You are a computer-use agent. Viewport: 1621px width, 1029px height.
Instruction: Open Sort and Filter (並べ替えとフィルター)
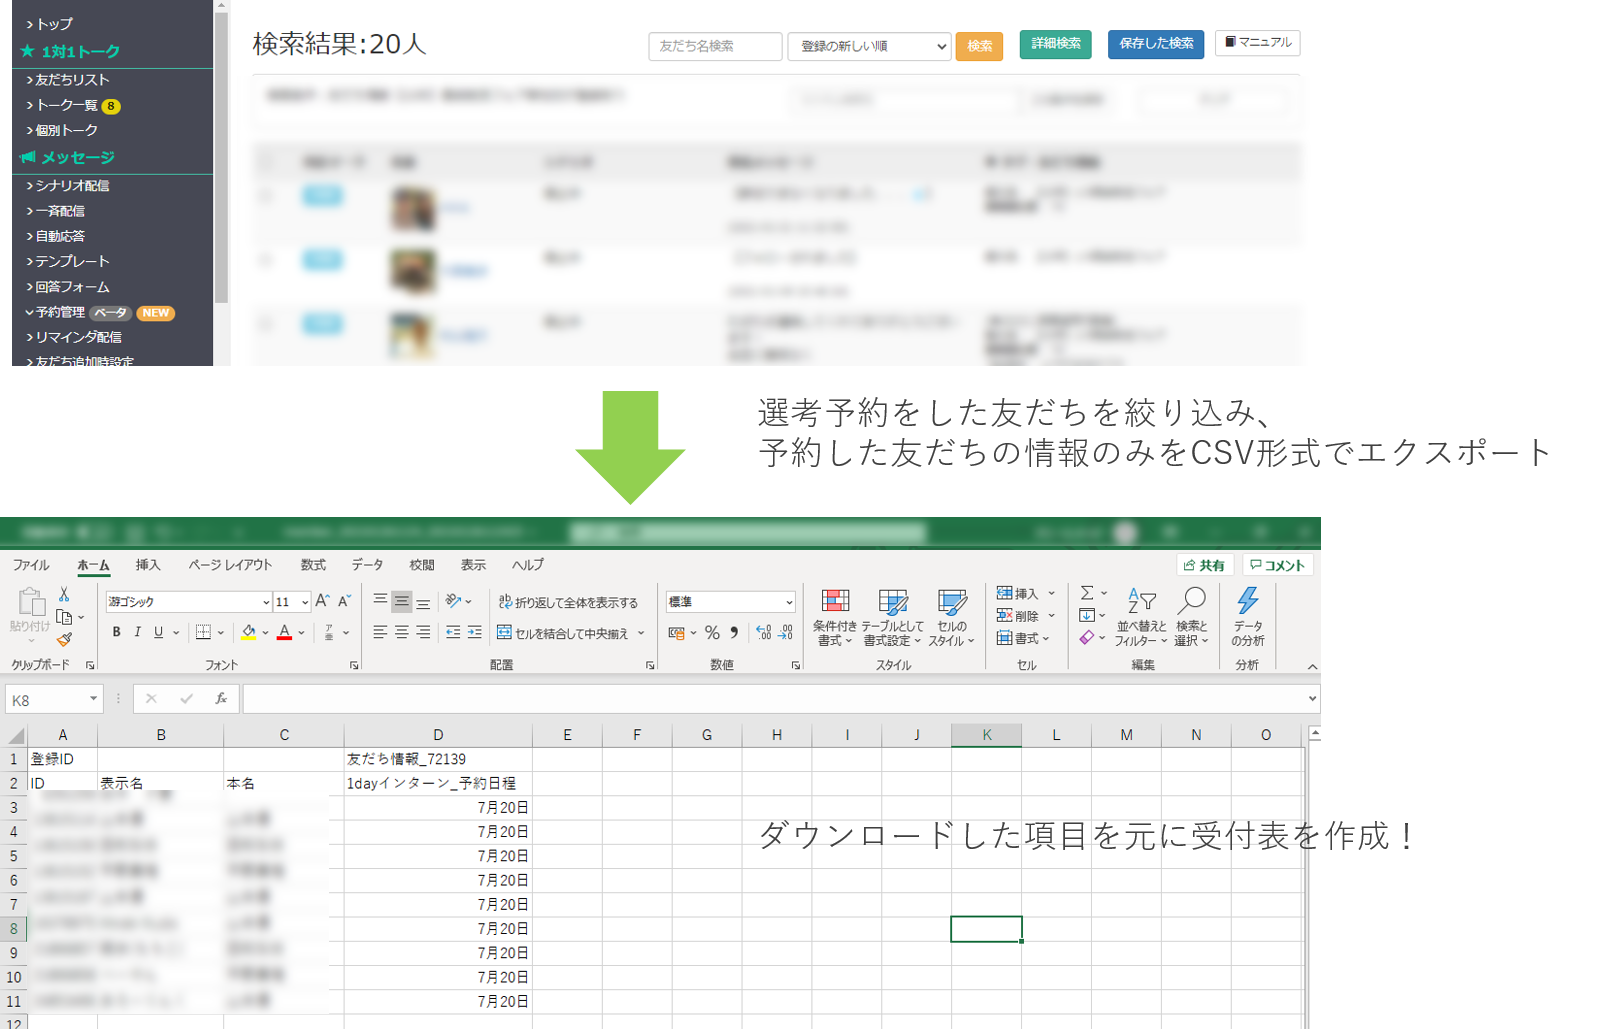click(x=1140, y=617)
